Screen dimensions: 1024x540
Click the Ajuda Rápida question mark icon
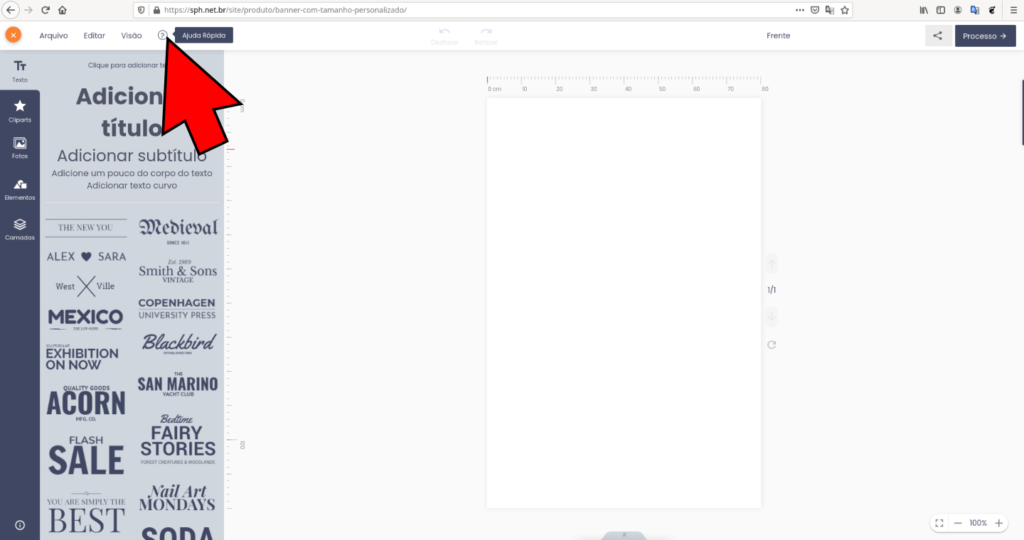click(x=162, y=35)
